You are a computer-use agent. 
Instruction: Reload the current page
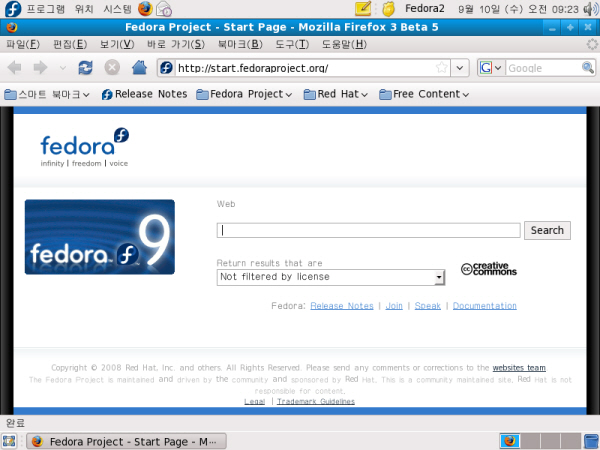[x=85, y=68]
